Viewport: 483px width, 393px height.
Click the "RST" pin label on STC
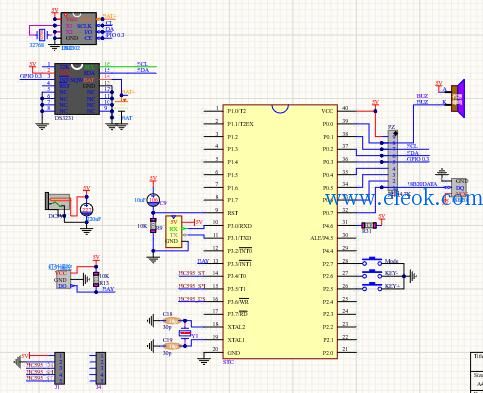232,213
